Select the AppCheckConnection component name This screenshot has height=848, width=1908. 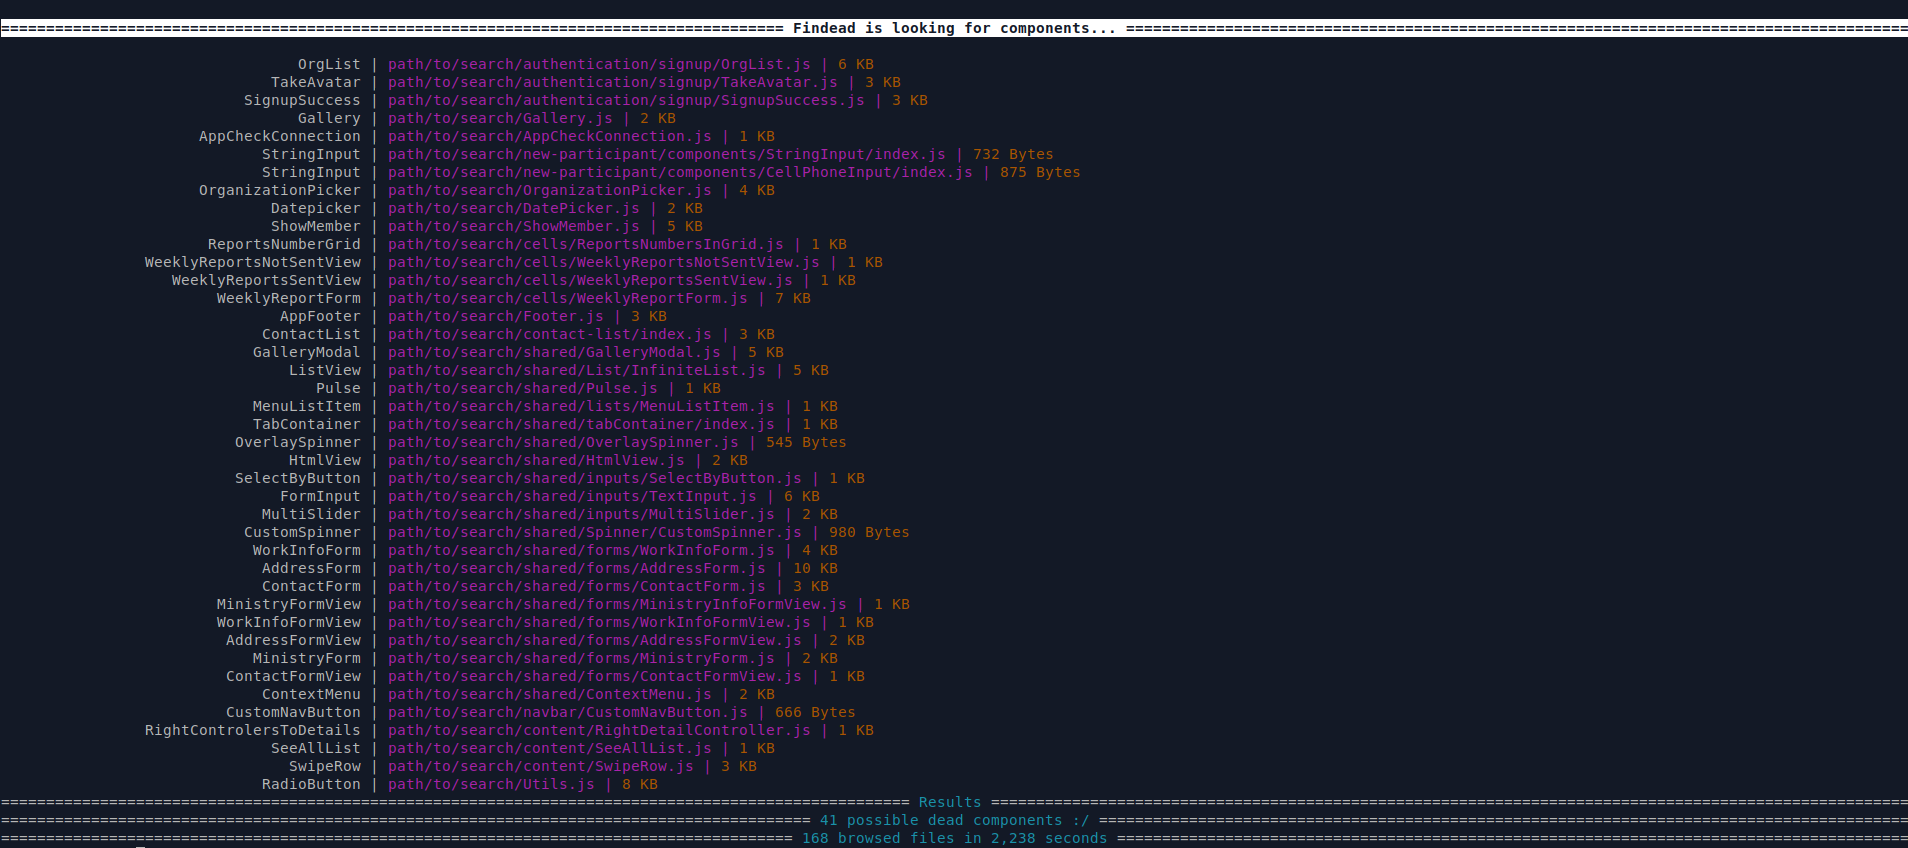pyautogui.click(x=279, y=136)
